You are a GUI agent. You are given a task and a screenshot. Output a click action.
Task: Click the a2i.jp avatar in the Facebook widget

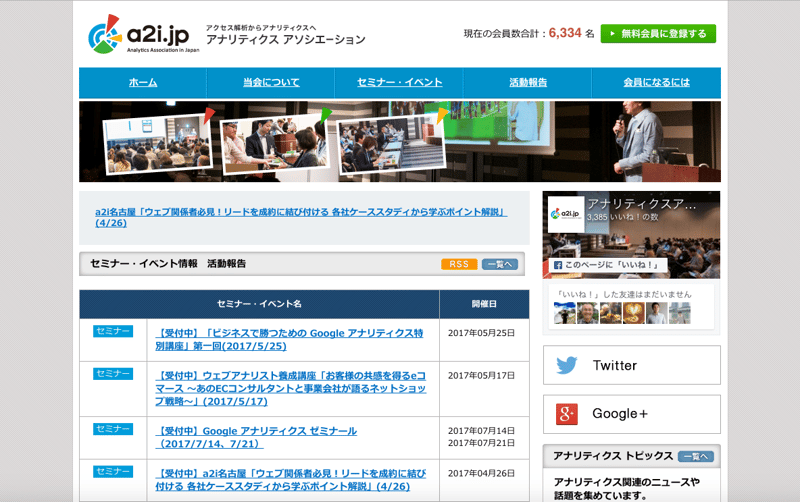click(566, 214)
